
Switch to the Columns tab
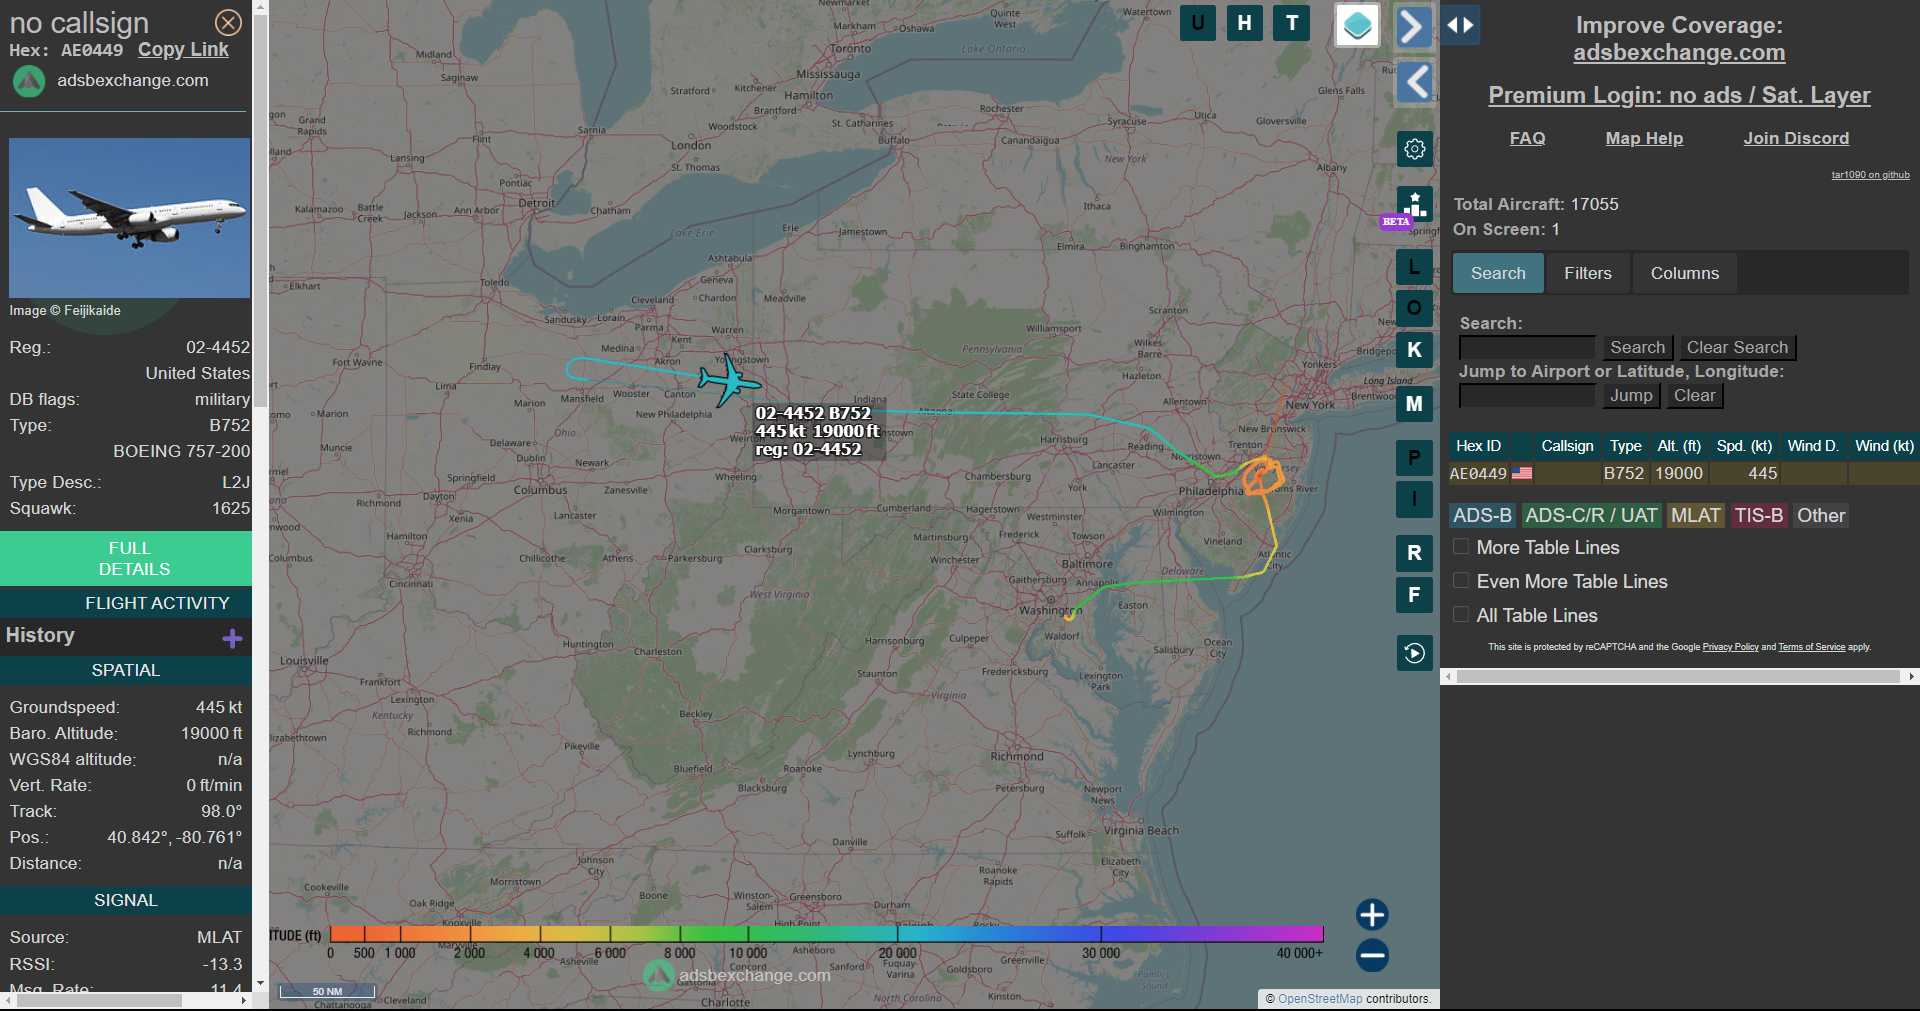tap(1685, 273)
